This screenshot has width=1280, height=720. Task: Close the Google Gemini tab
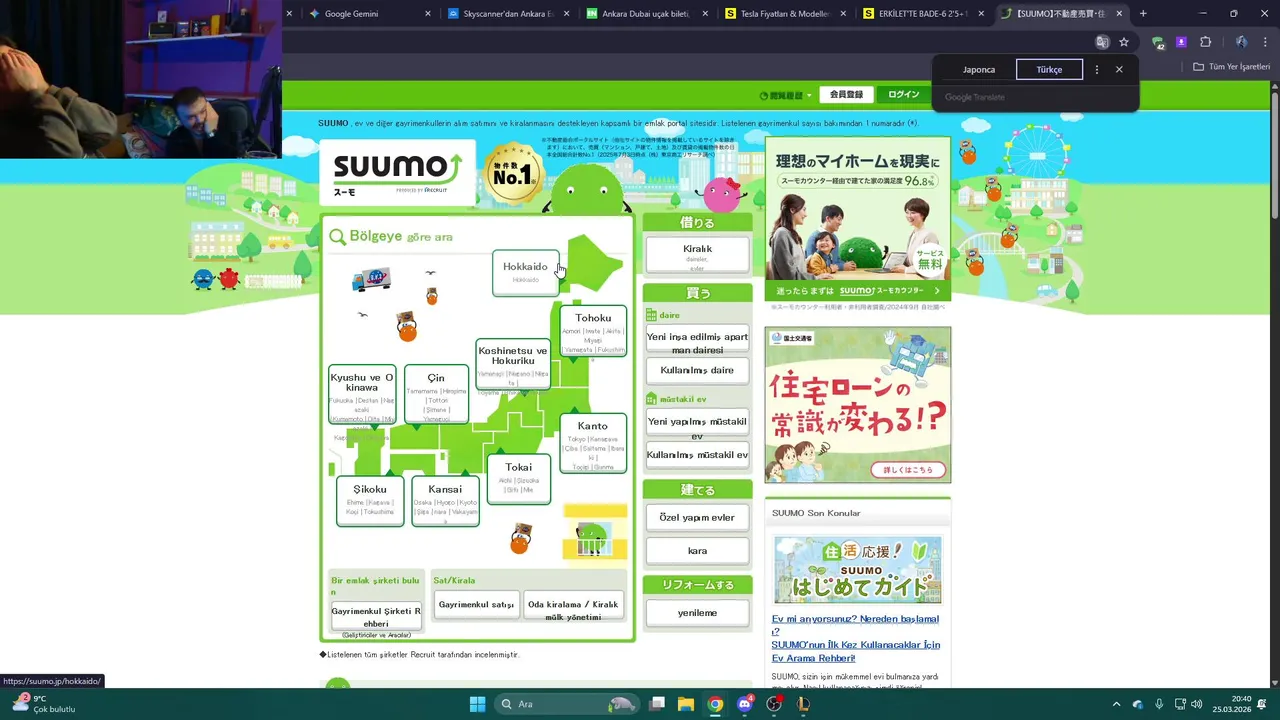coord(428,14)
